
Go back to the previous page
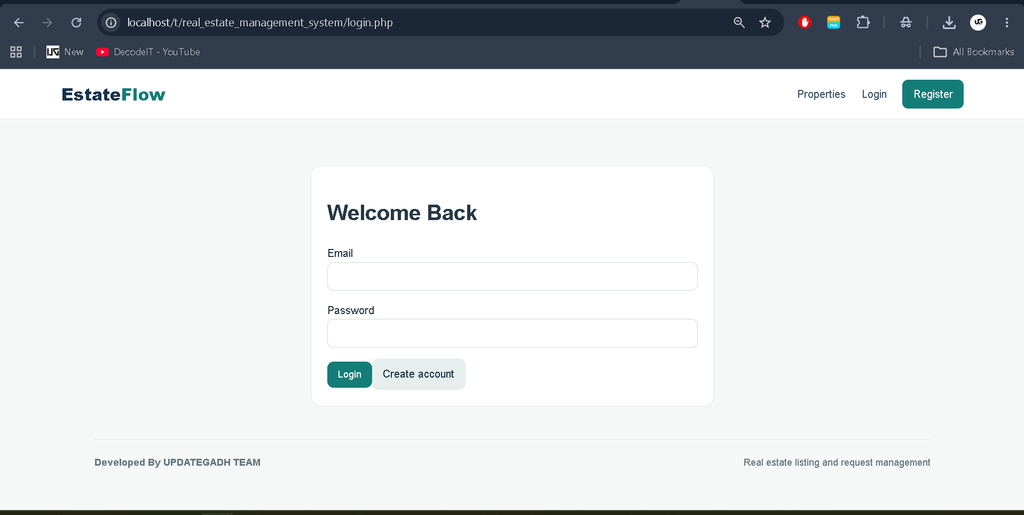19,23
